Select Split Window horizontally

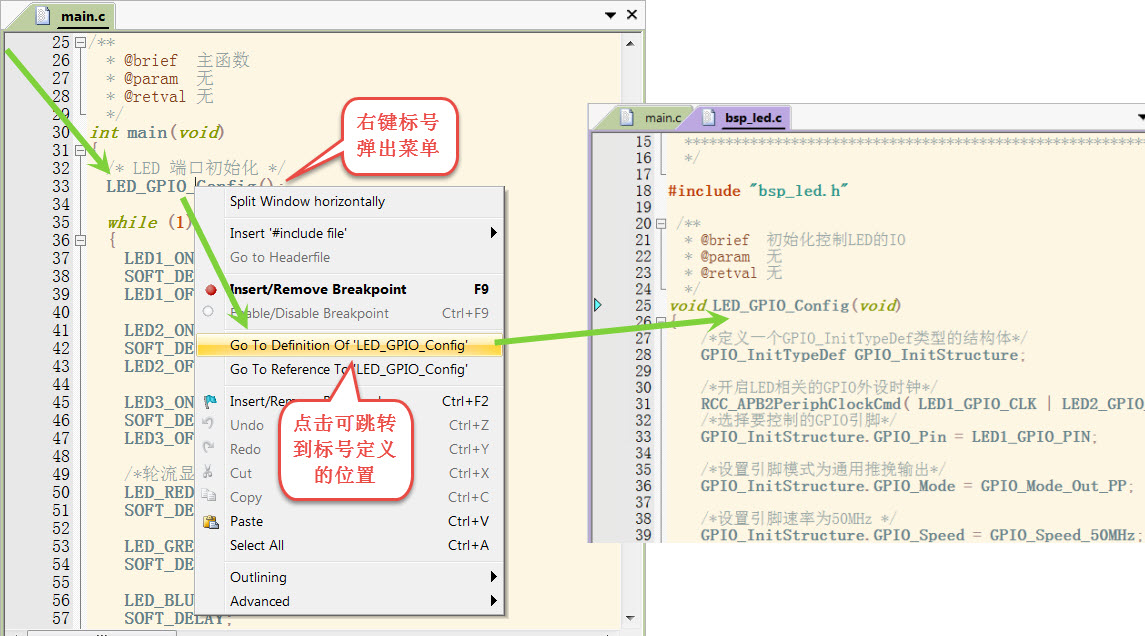(x=307, y=201)
